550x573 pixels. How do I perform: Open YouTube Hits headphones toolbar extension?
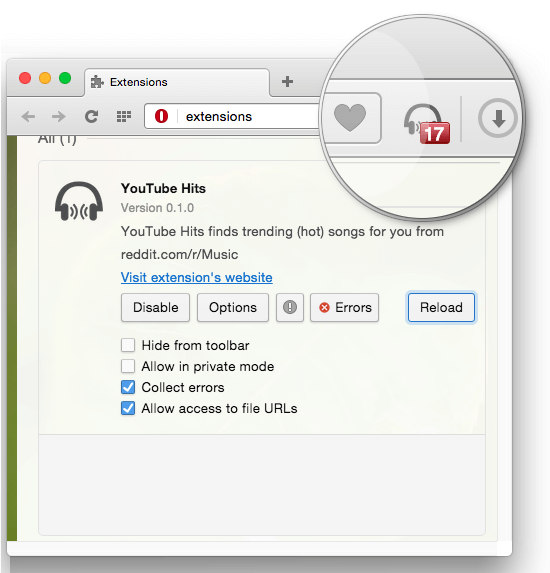(x=426, y=124)
